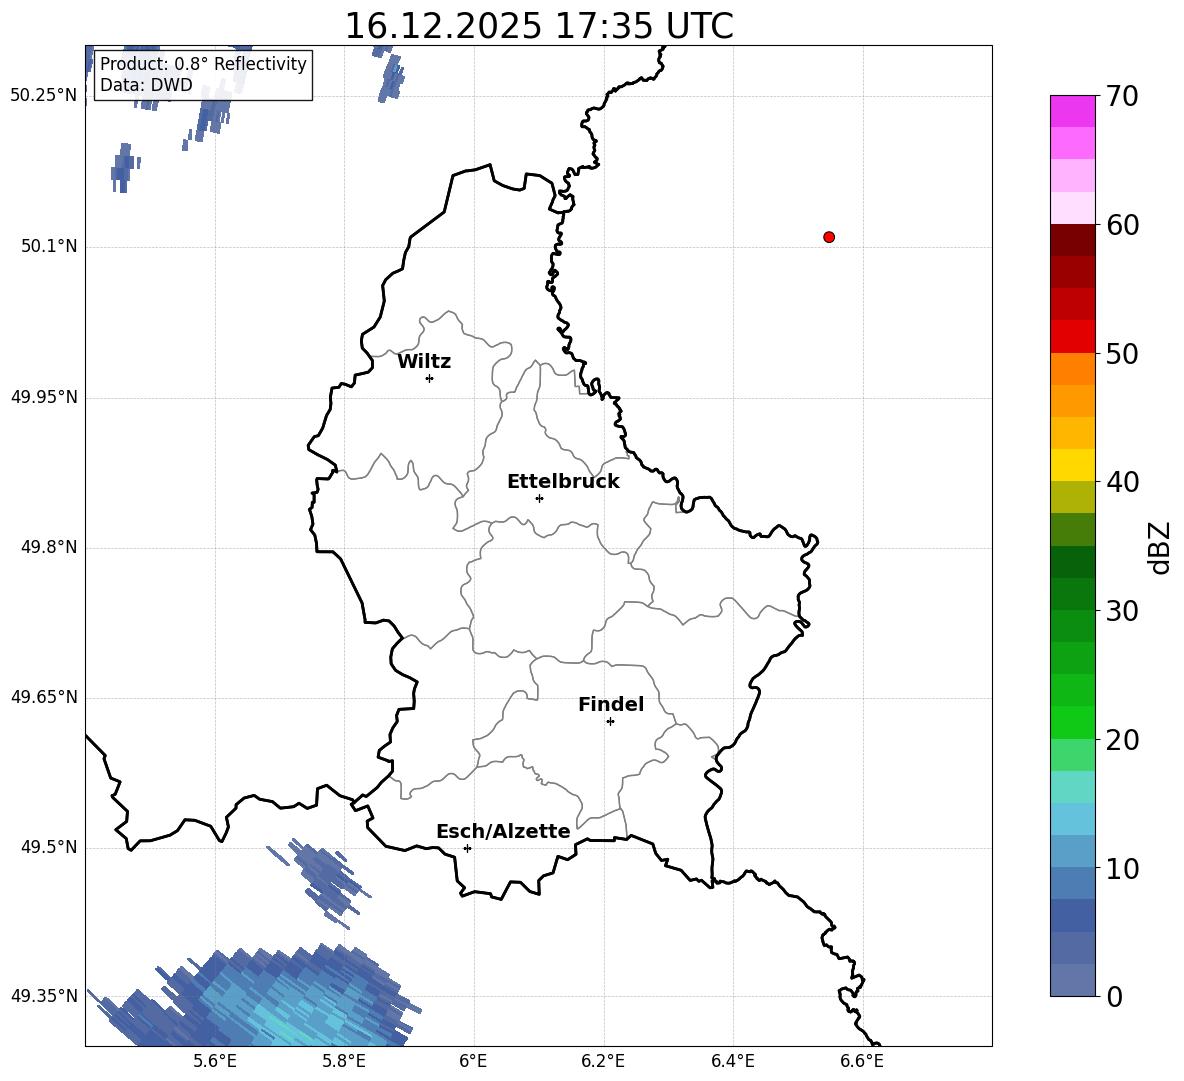The image size is (1184, 1081).
Task: Click the 10 value on the colorbar
Action: pos(1122,868)
